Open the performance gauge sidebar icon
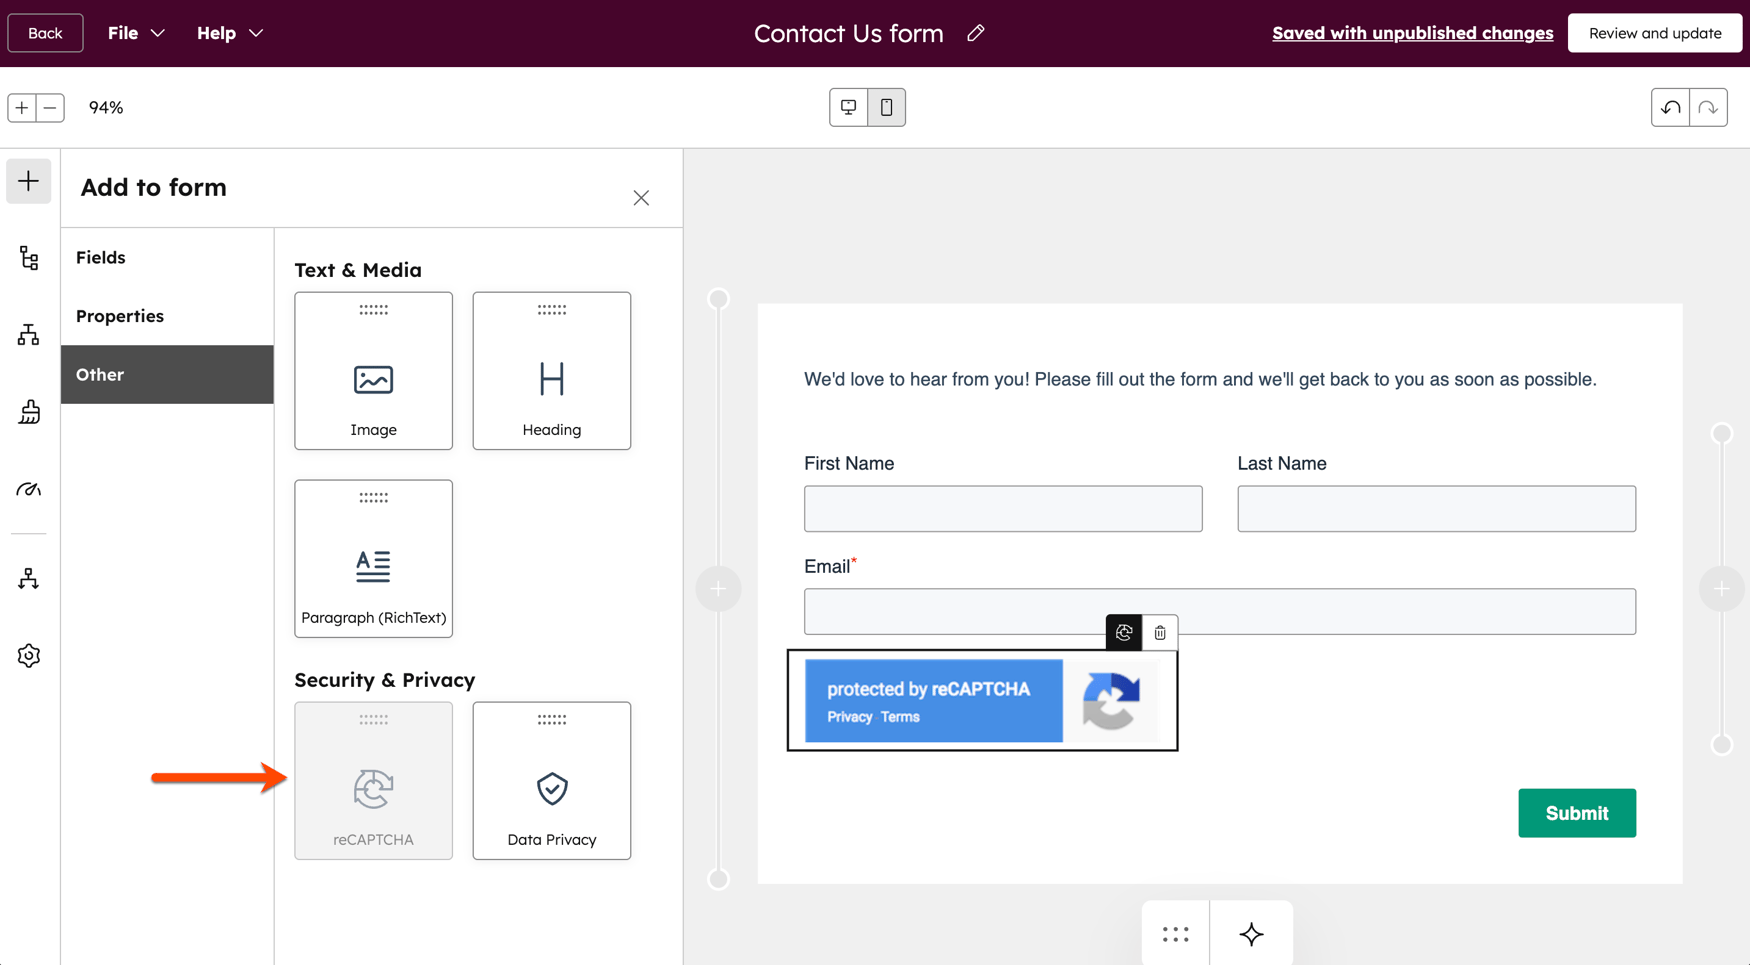The height and width of the screenshot is (965, 1750). 27,489
